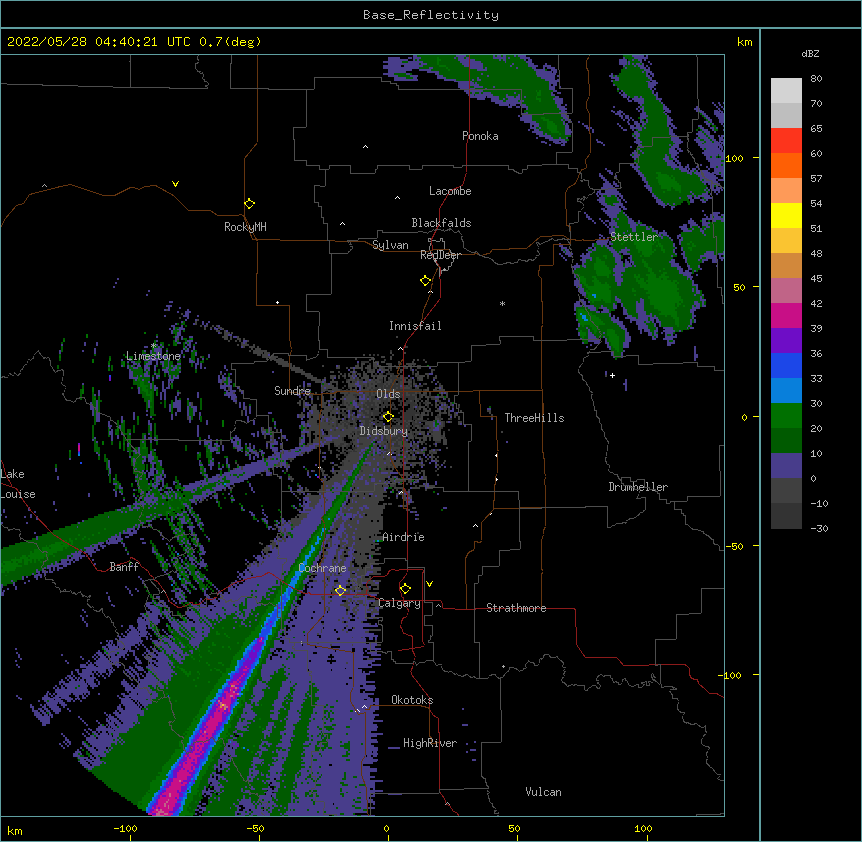
Task: Click the 50 tick on the bottom axis
Action: point(514,828)
